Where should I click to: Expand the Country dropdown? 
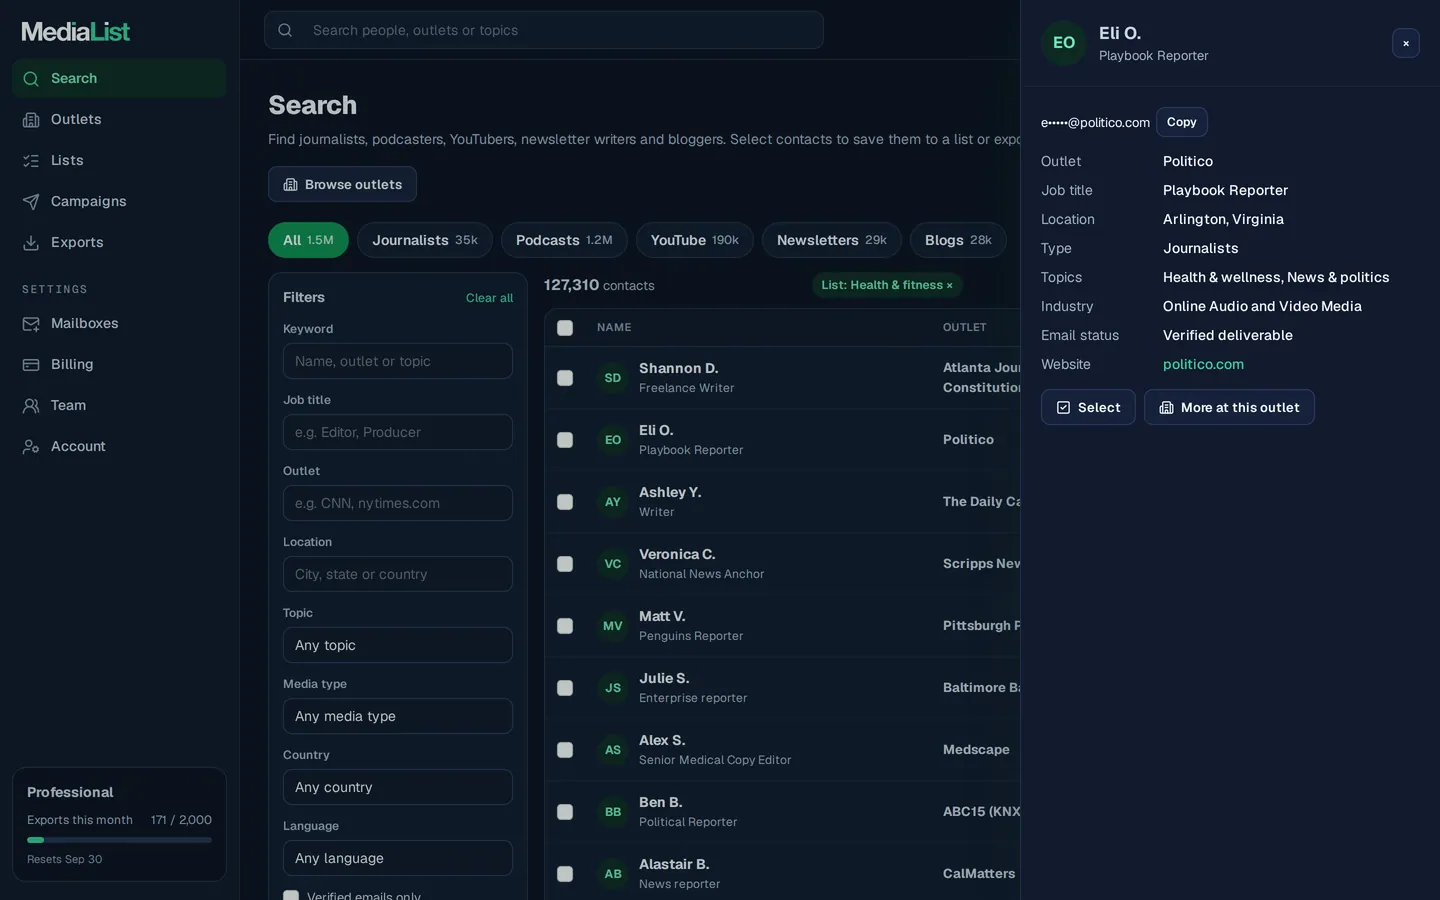[398, 787]
